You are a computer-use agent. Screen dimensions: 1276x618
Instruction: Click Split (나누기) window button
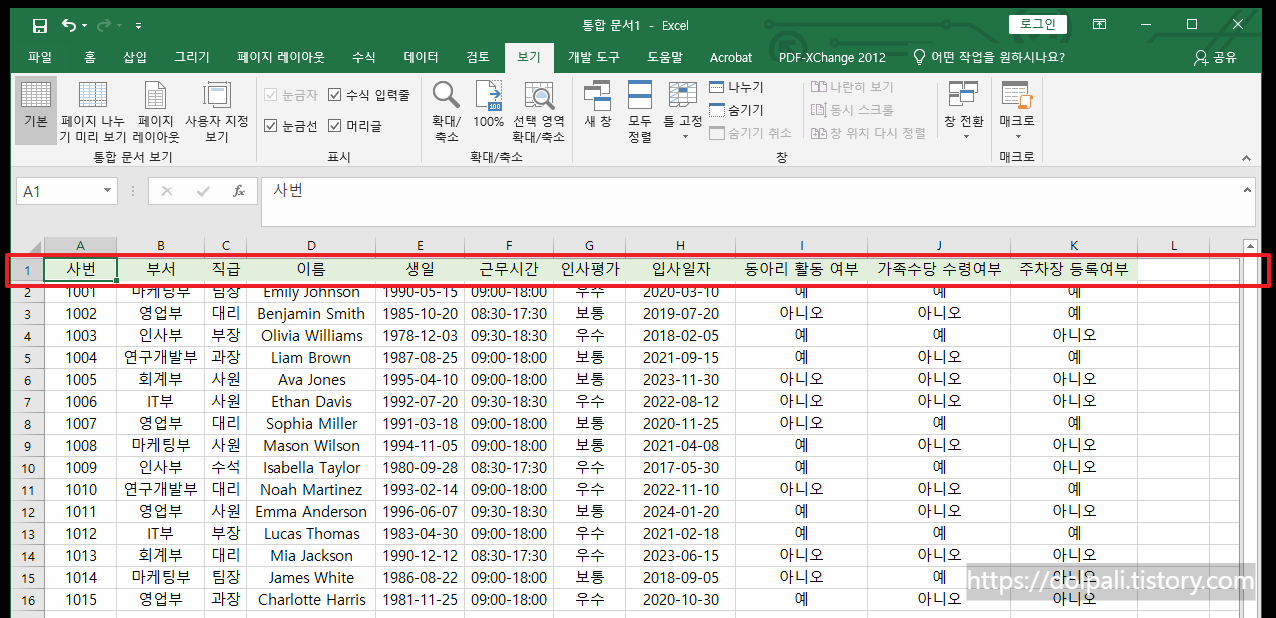(x=736, y=87)
